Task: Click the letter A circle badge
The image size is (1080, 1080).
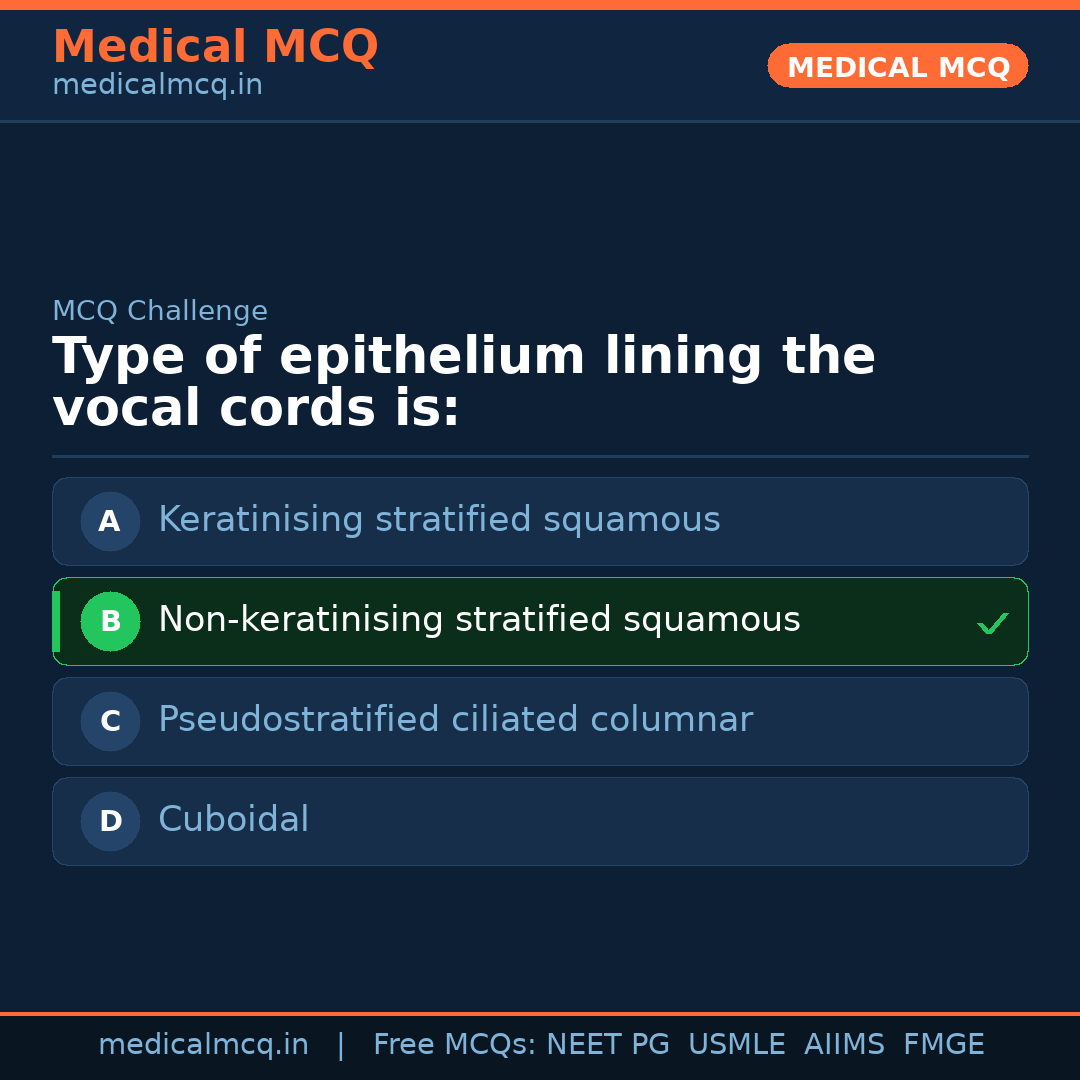Action: pyautogui.click(x=110, y=521)
